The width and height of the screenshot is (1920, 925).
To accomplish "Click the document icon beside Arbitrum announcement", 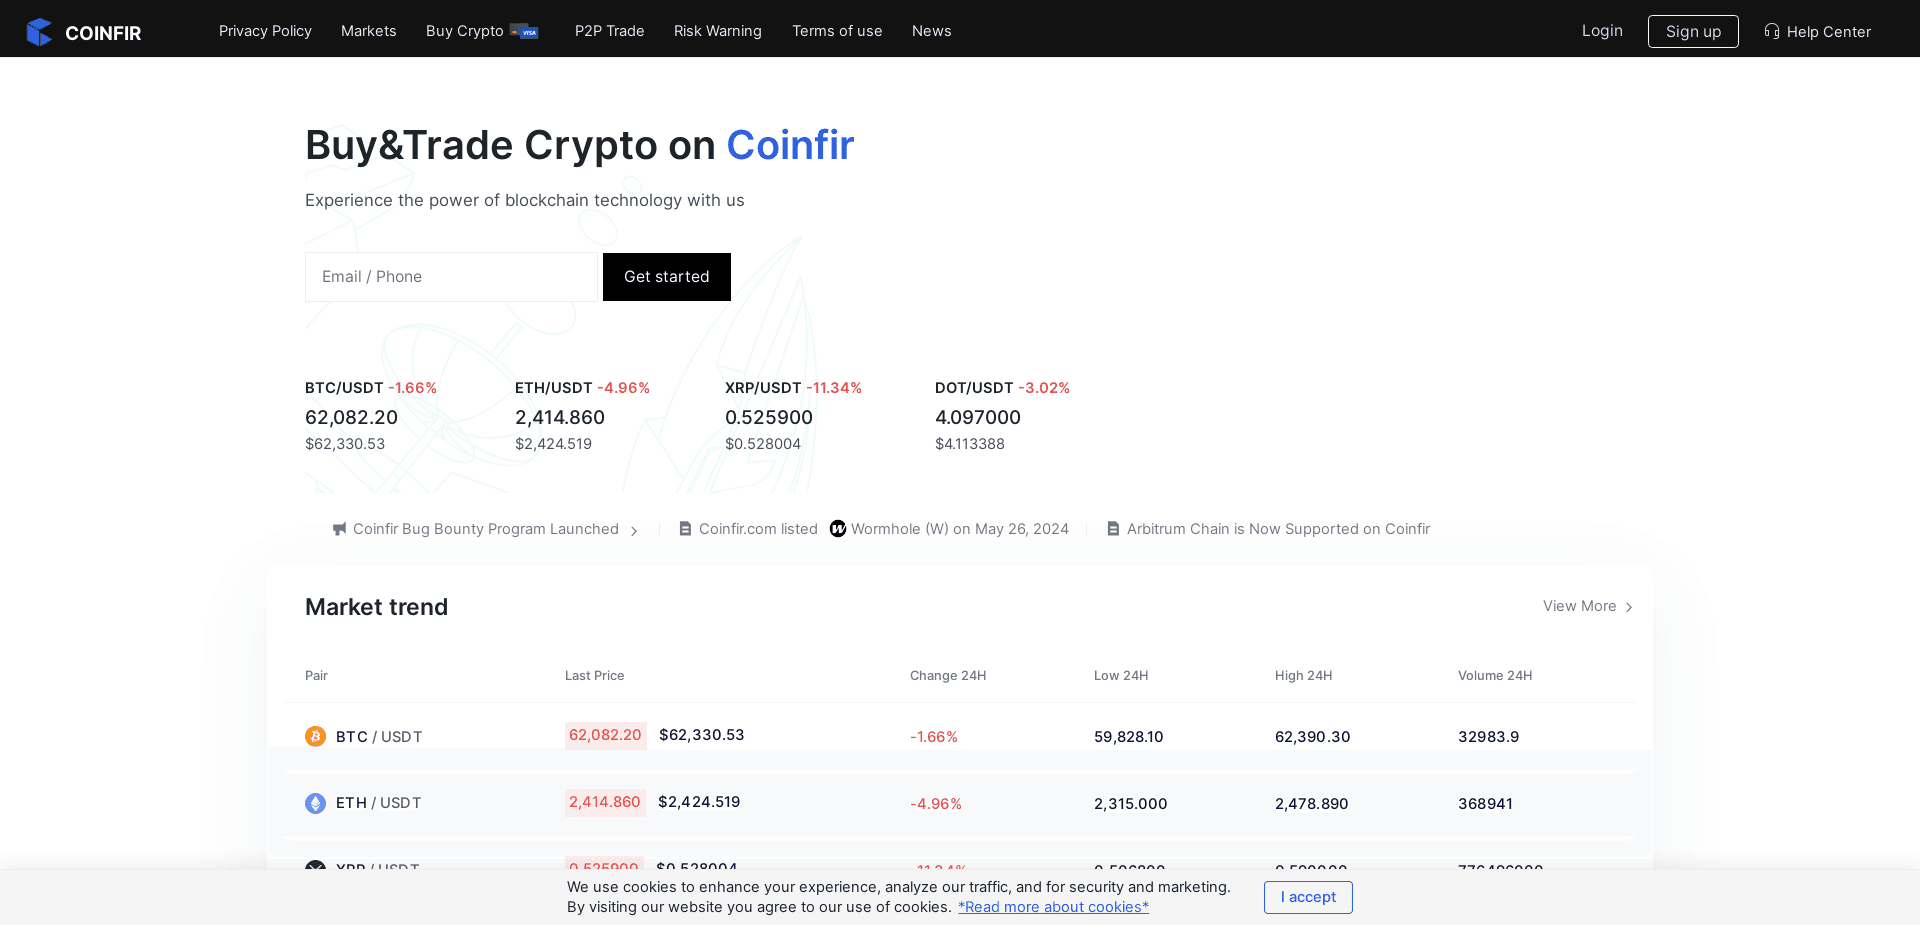I will [x=1113, y=528].
